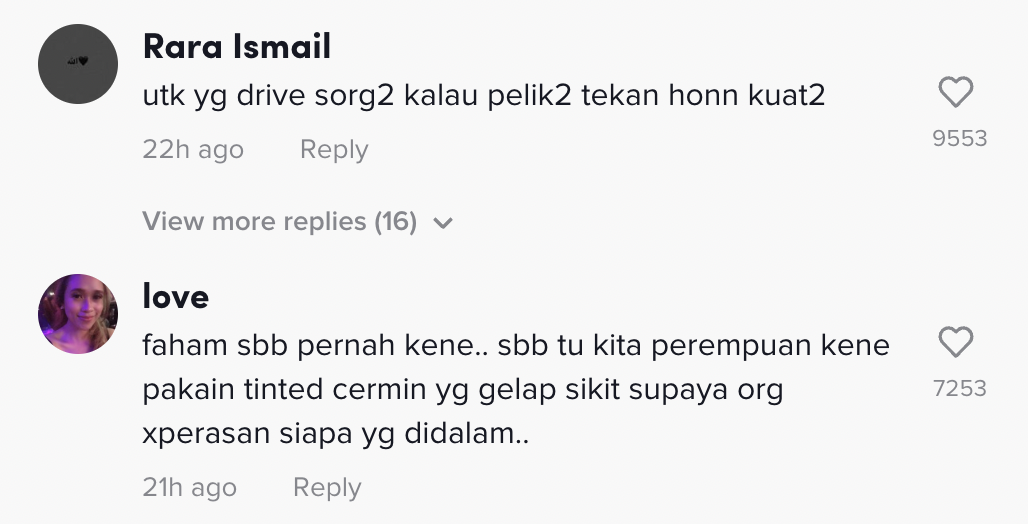Click the "View more replies (16)" text
Image resolution: width=1028 pixels, height=524 pixels.
(x=279, y=221)
